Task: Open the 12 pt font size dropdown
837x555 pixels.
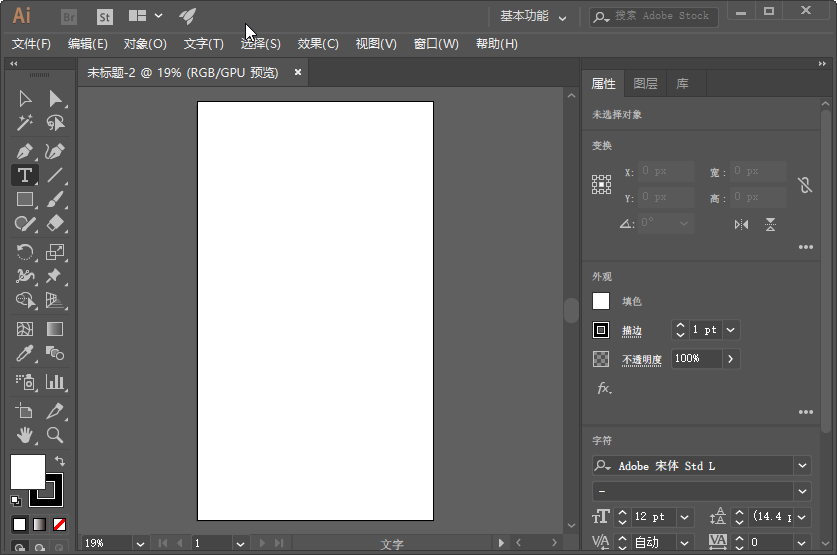Action: (x=684, y=517)
